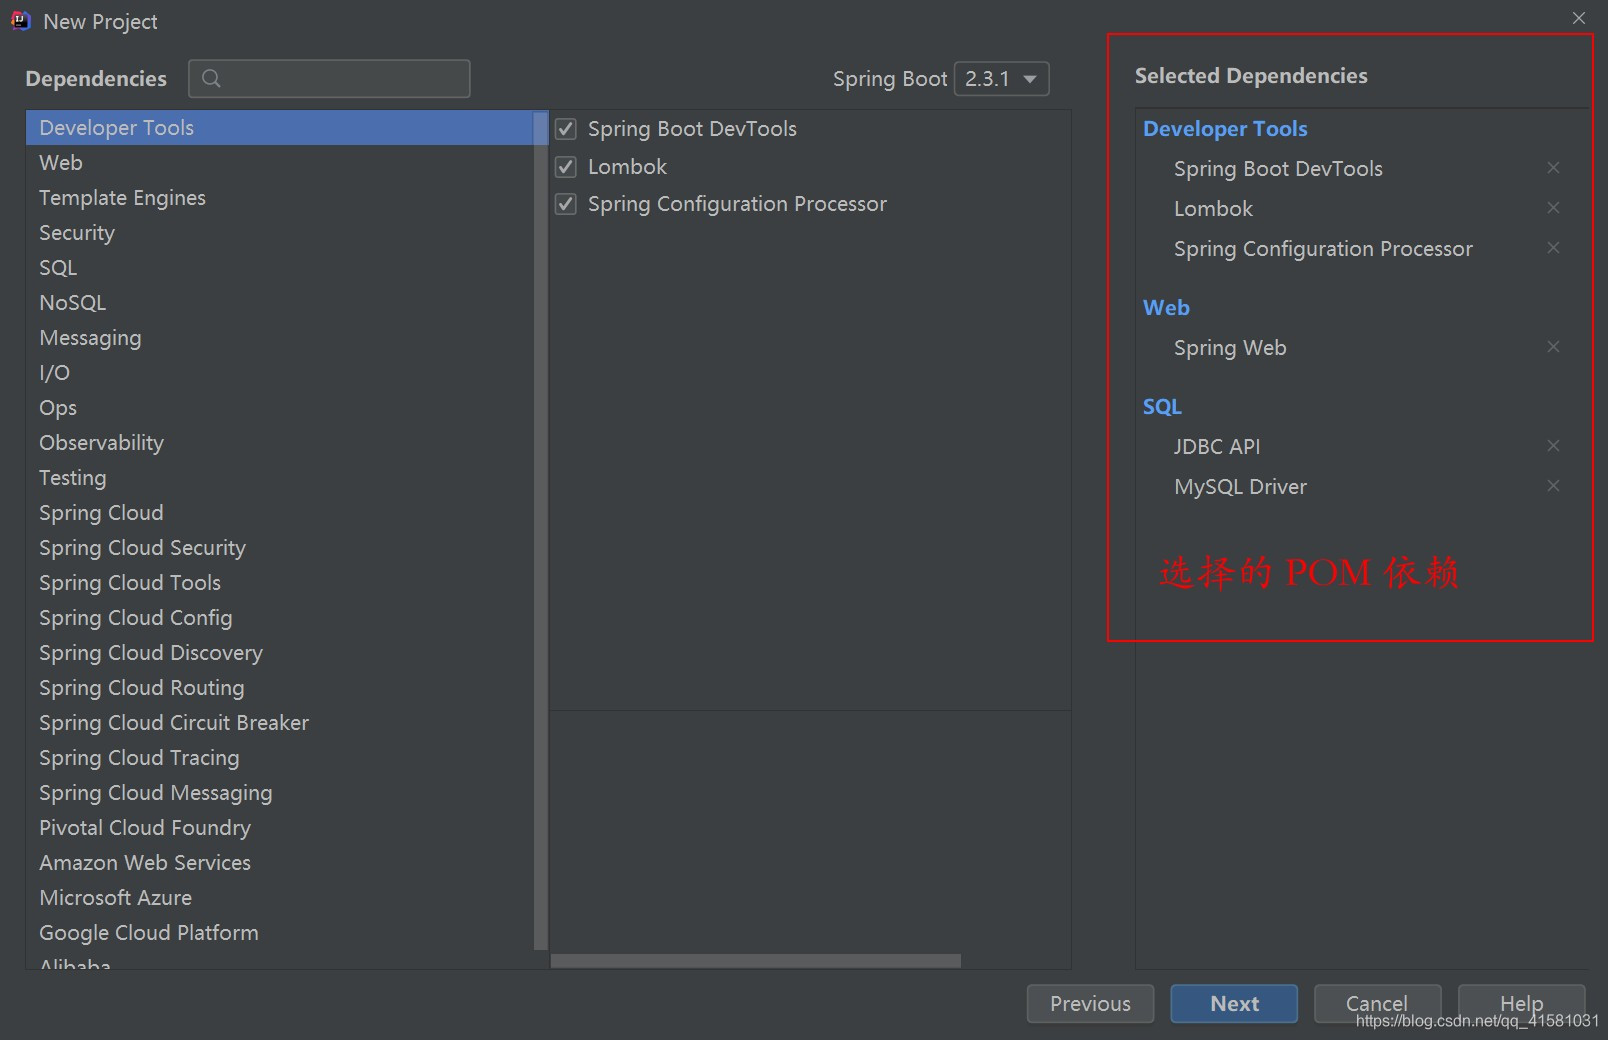The width and height of the screenshot is (1608, 1040).
Task: Click the Cancel button
Action: [x=1377, y=1003]
